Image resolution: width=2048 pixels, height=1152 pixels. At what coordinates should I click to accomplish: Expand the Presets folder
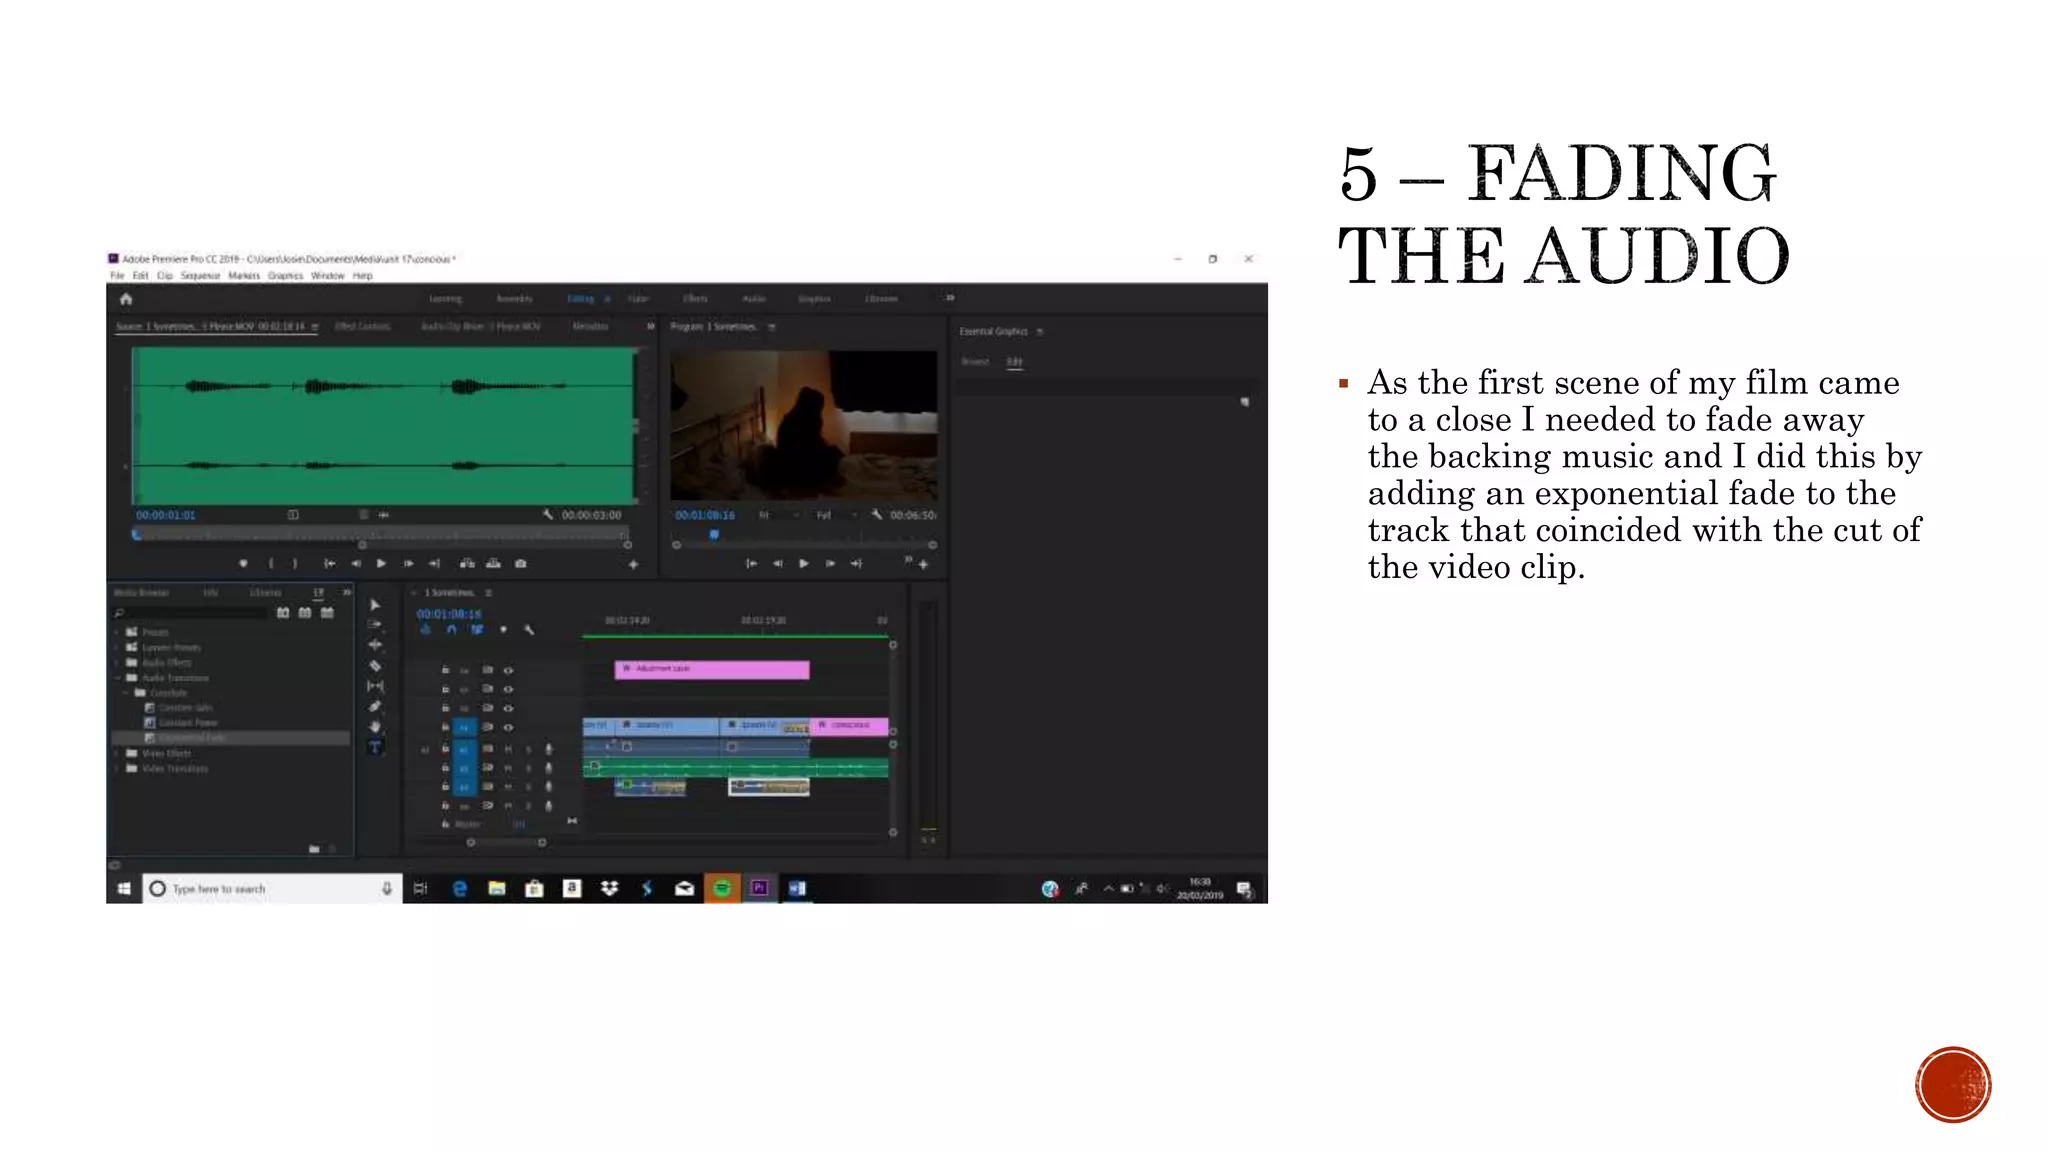click(x=117, y=632)
